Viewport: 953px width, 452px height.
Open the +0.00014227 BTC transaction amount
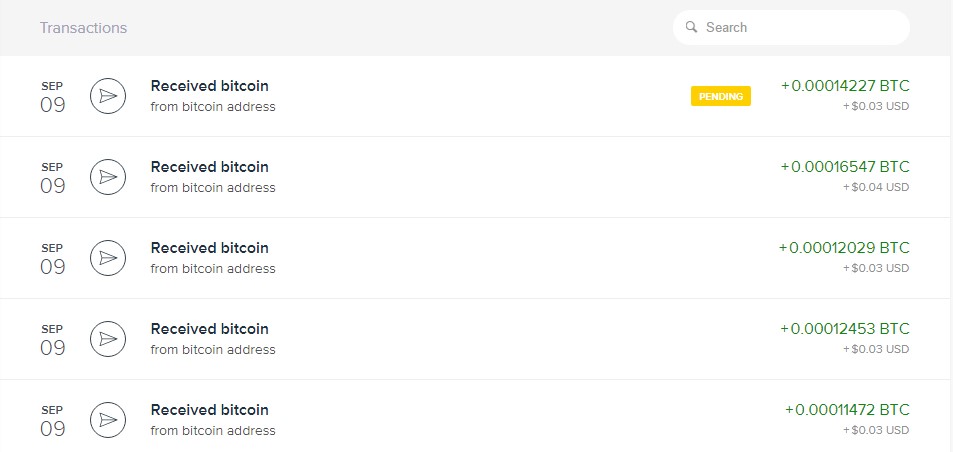click(x=845, y=86)
